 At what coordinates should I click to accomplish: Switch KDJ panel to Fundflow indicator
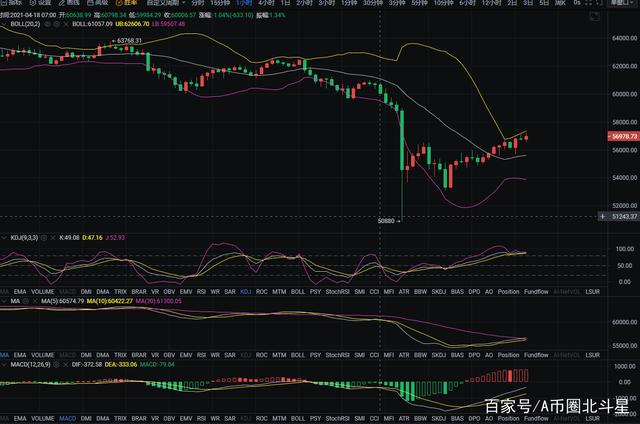click(x=536, y=292)
